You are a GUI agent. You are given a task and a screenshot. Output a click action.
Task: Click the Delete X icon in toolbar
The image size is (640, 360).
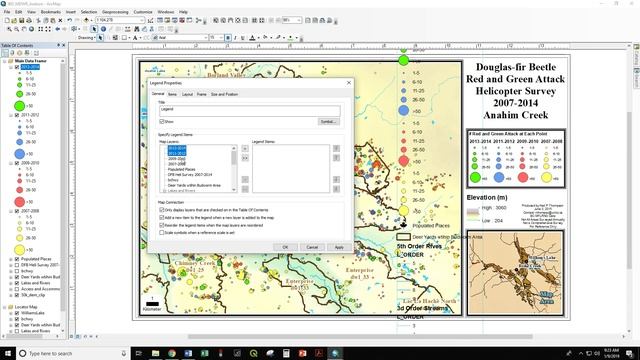[60, 20]
